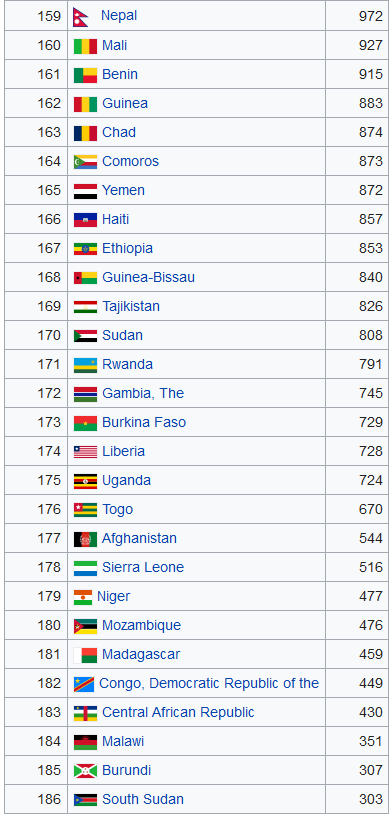
Task: Open Congo, Democratic Republic of the link
Action: (209, 683)
